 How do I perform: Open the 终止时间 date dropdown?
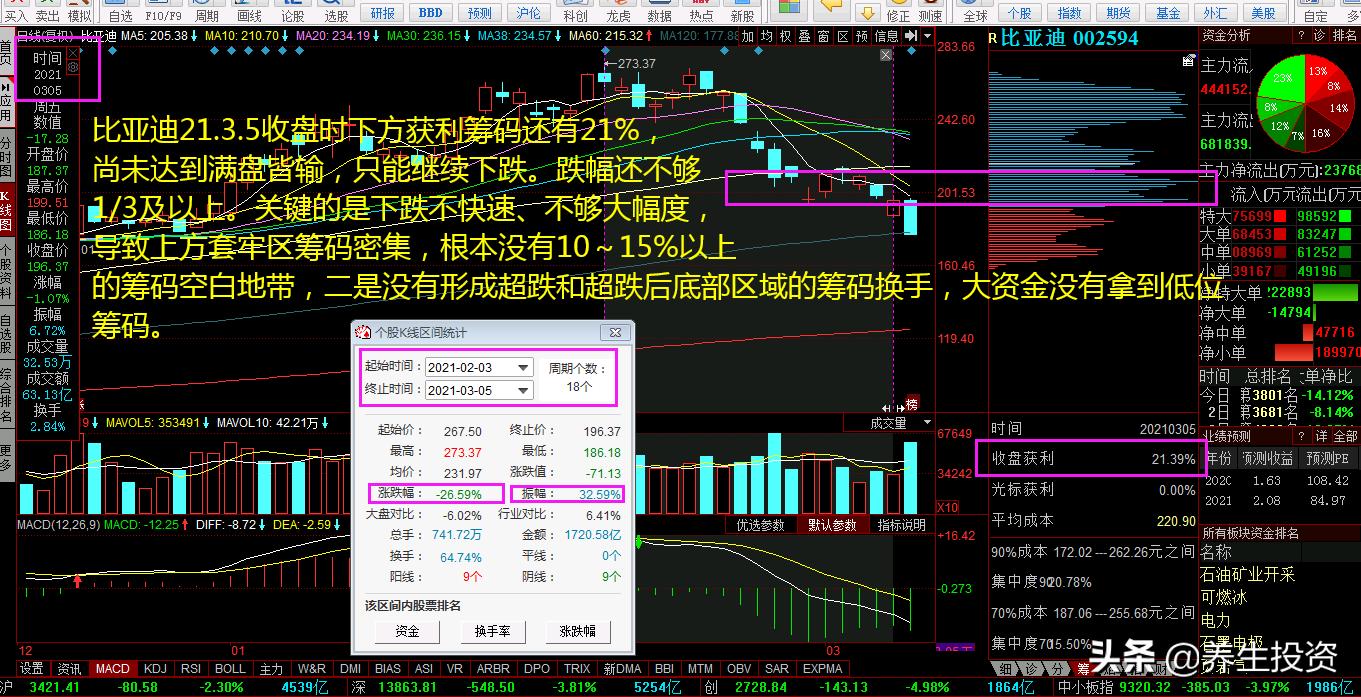(x=524, y=391)
